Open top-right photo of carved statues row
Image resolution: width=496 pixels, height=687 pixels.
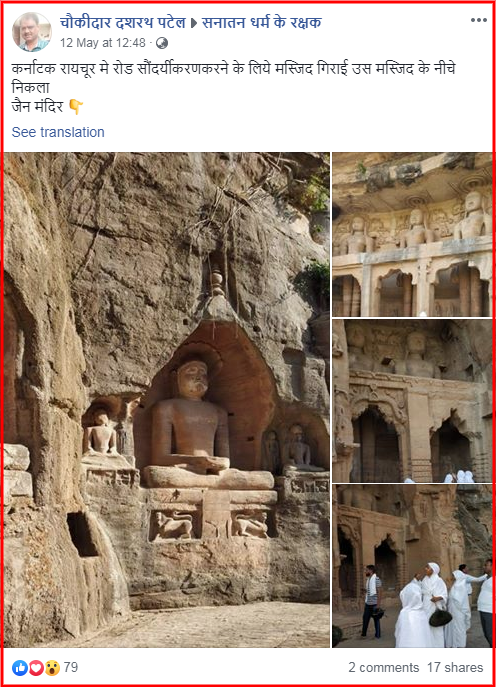412,234
